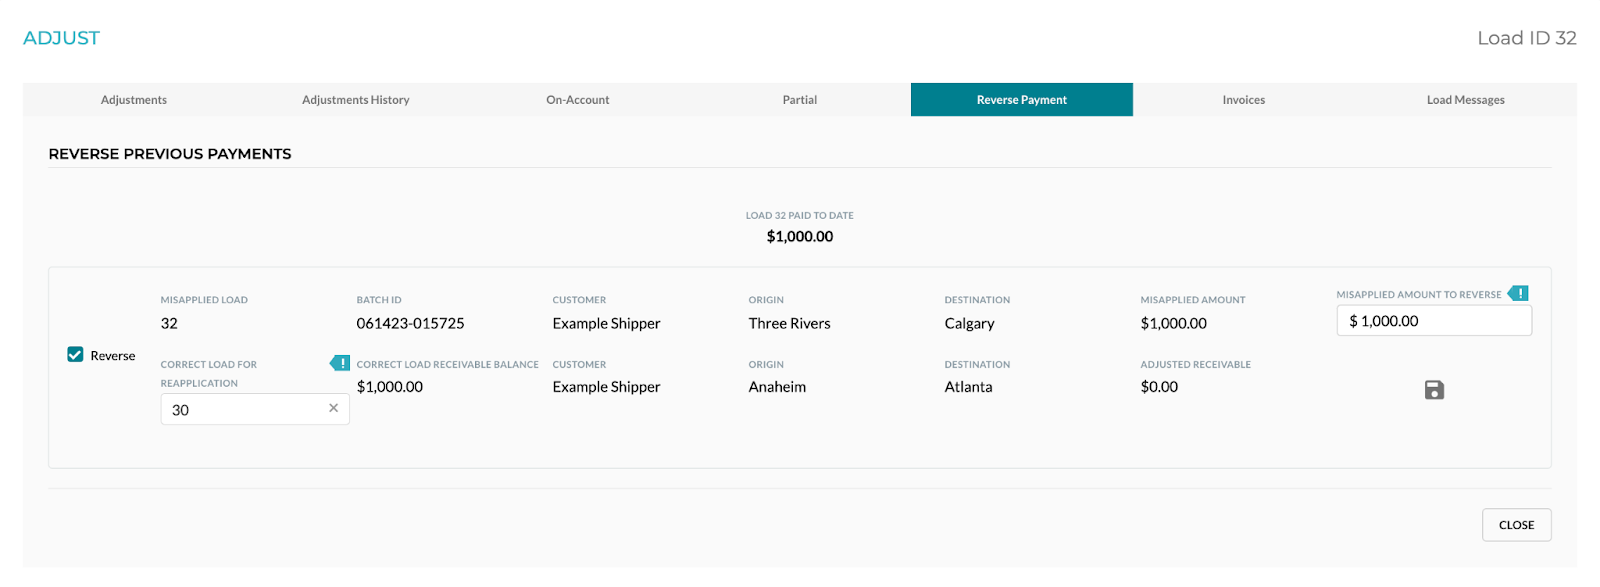Open the Adjustments tab
1600x587 pixels.
pyautogui.click(x=134, y=100)
